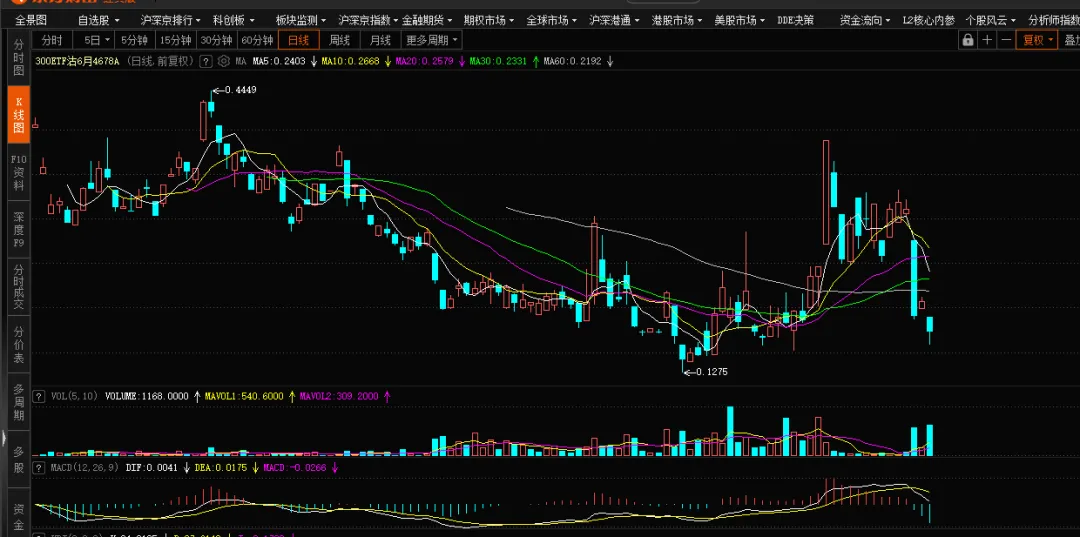
Task: Open MA indicator settings gear icon
Action: point(223,61)
